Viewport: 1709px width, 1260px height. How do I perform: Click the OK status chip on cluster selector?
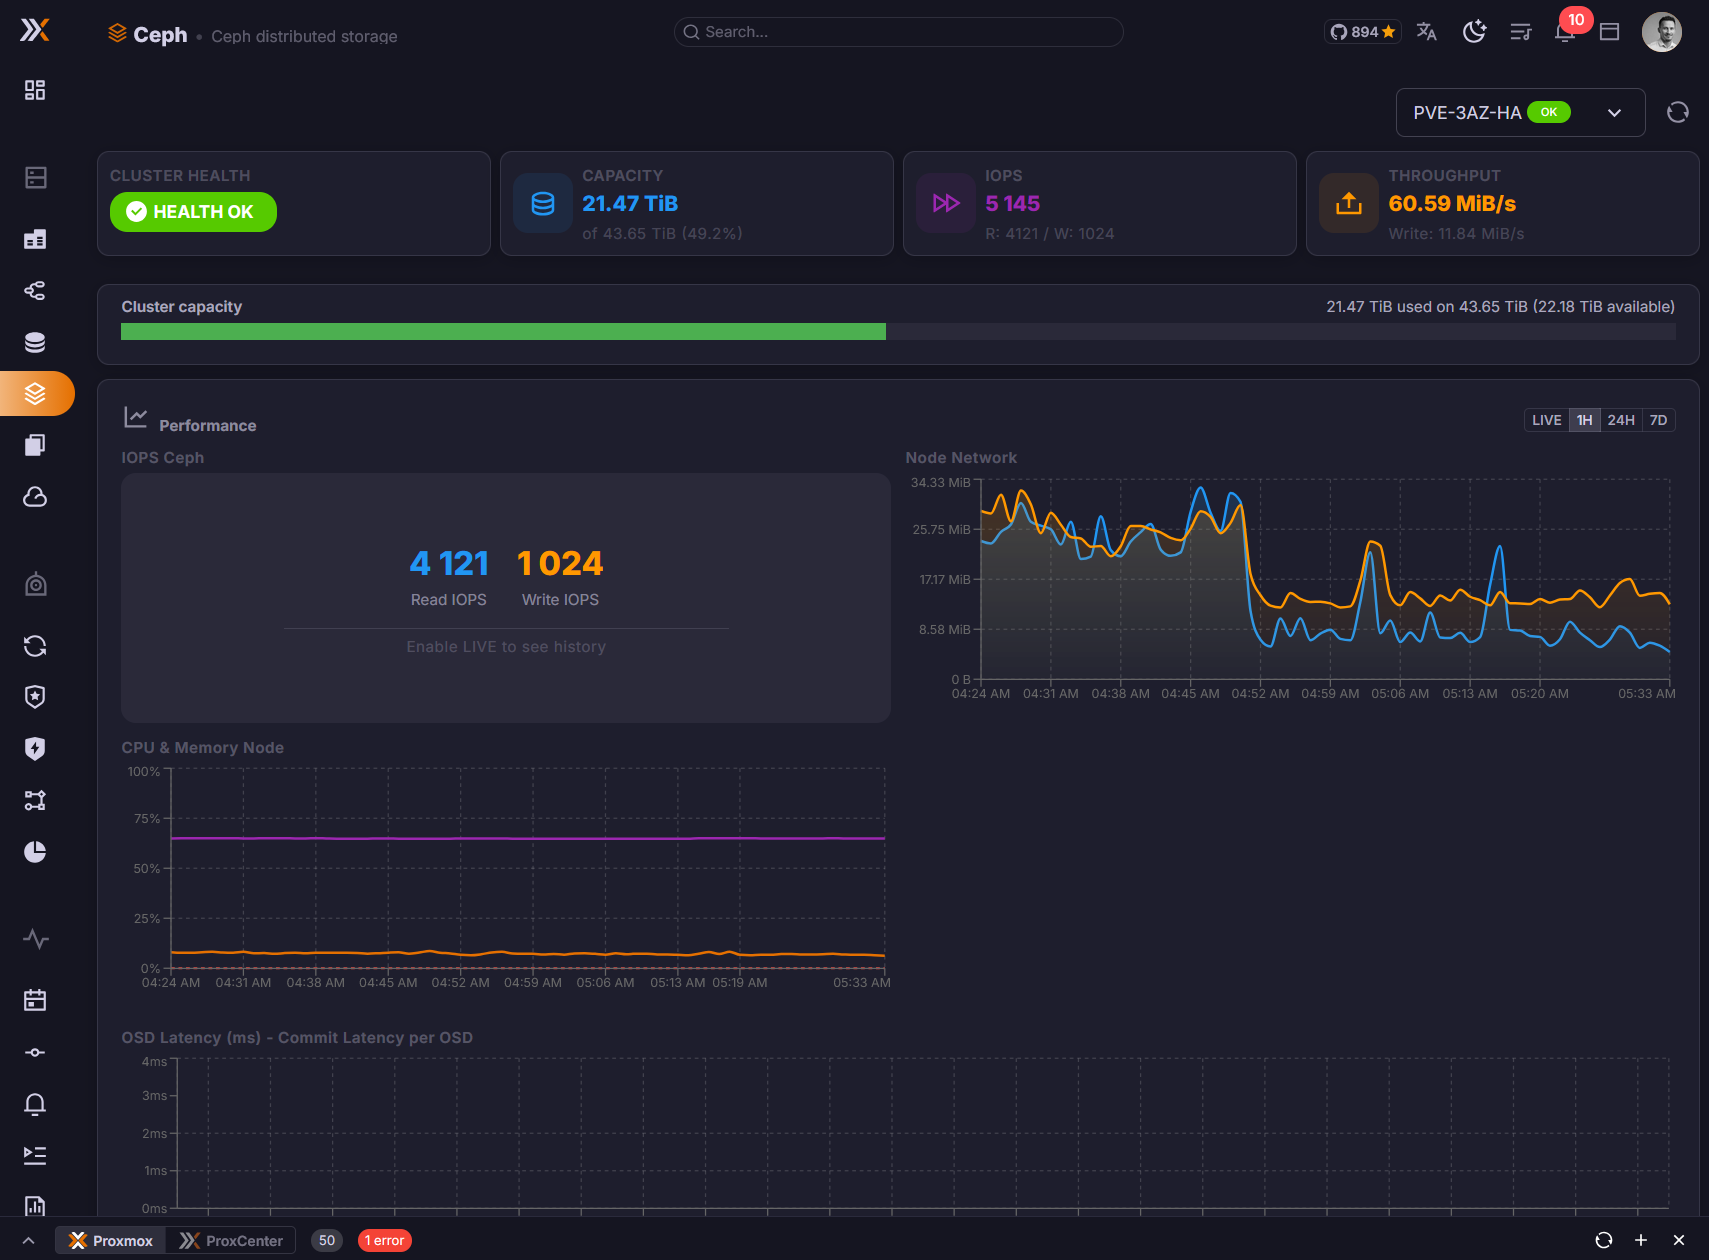point(1549,112)
